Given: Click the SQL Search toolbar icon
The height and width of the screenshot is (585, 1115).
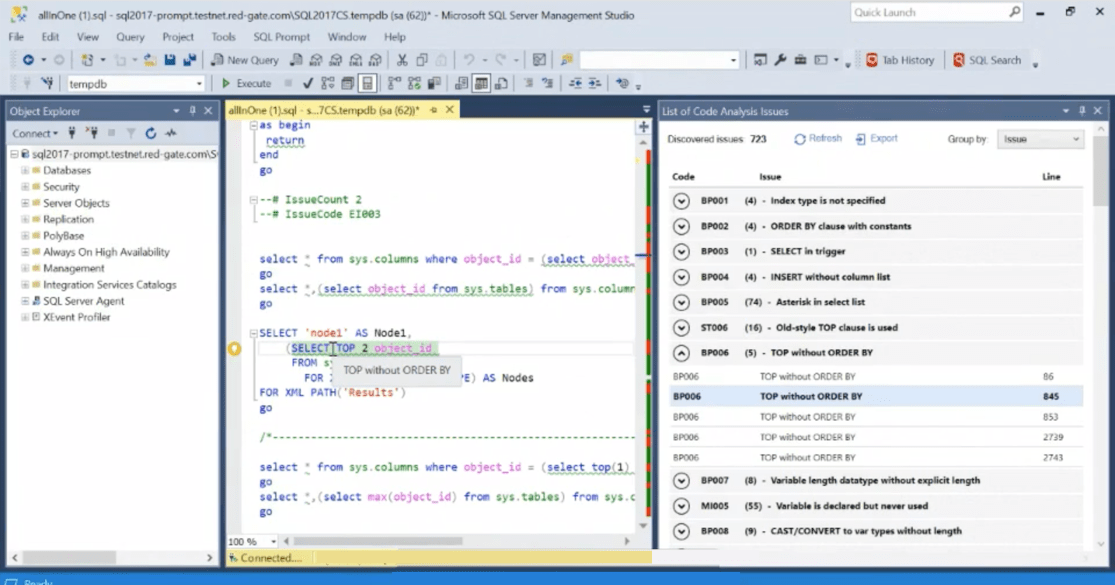Looking at the screenshot, I should (x=989, y=60).
